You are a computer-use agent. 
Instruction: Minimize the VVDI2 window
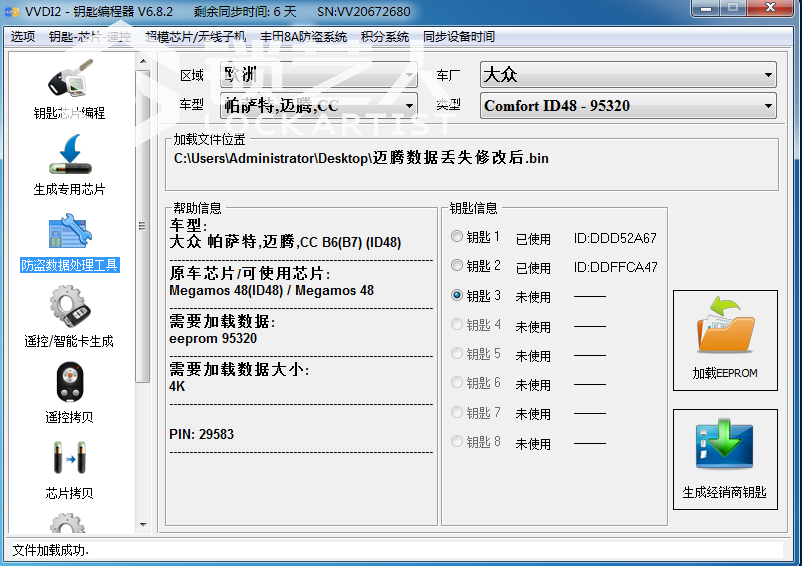coord(706,8)
